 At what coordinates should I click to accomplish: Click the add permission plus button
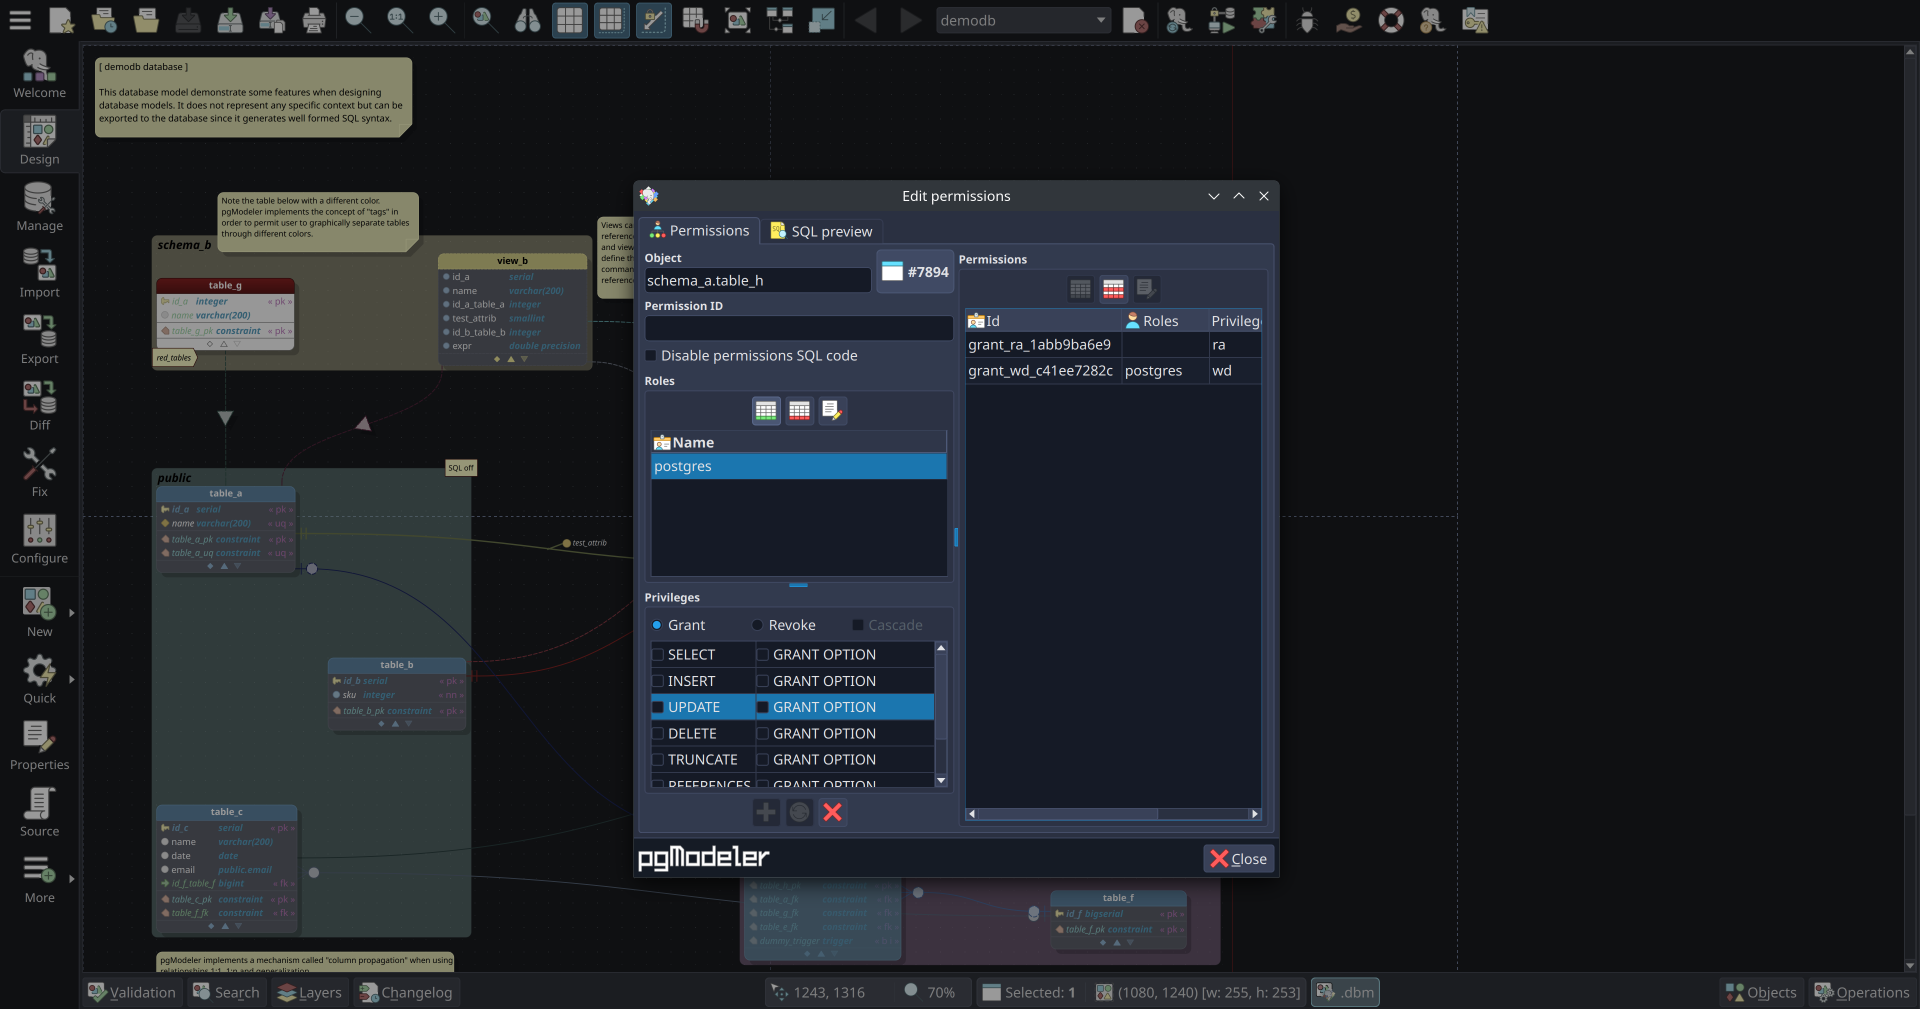click(x=765, y=812)
